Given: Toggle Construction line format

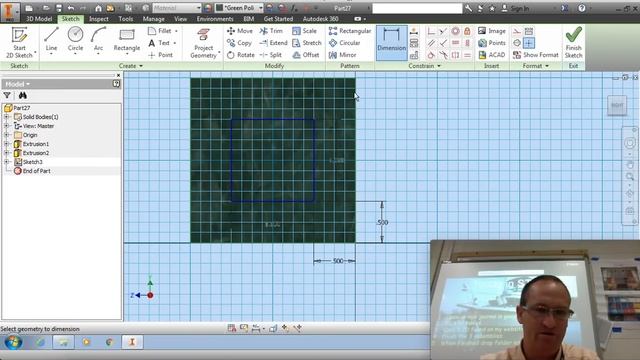Looking at the screenshot, I should 517,31.
